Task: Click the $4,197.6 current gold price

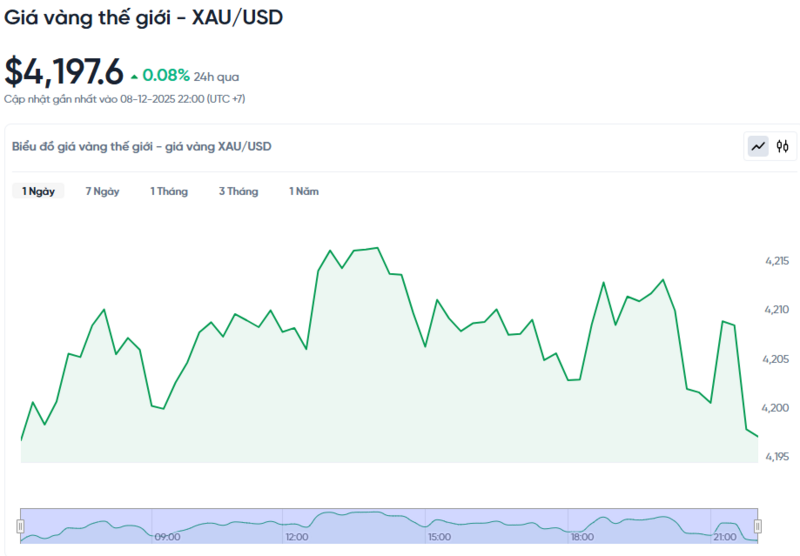Action: tap(64, 72)
